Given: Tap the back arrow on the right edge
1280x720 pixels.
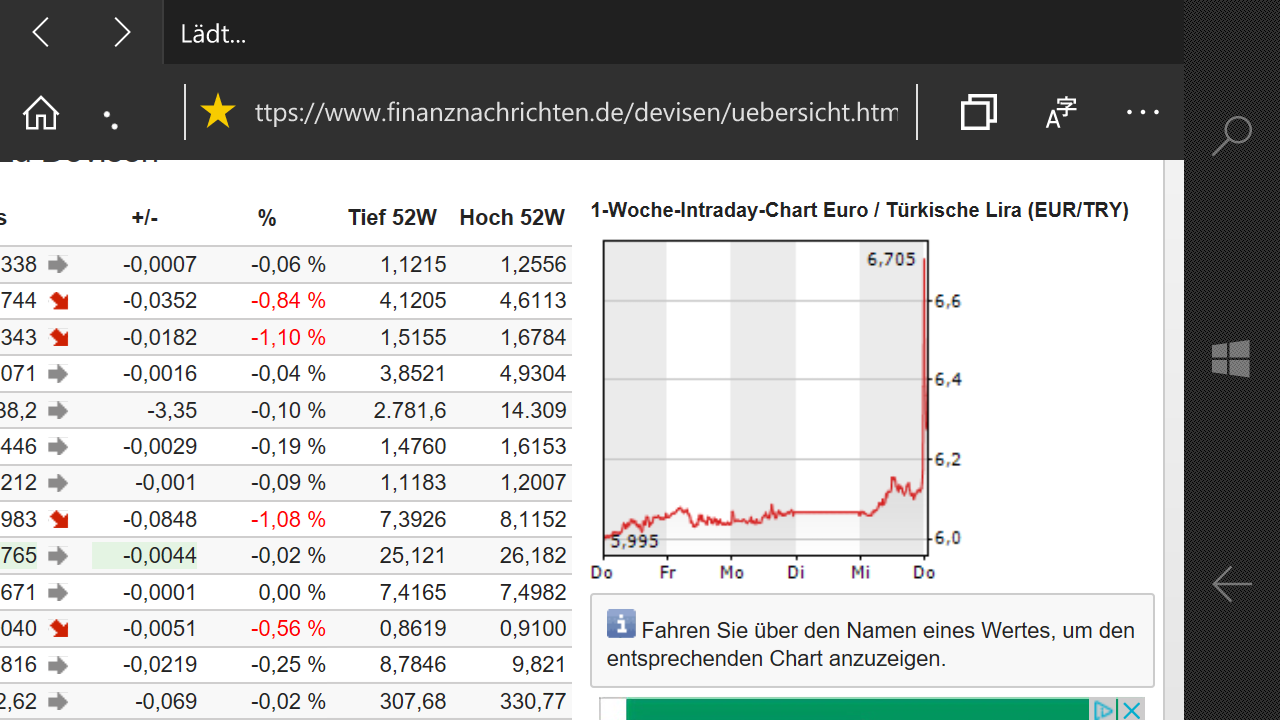Looking at the screenshot, I should click(1231, 584).
